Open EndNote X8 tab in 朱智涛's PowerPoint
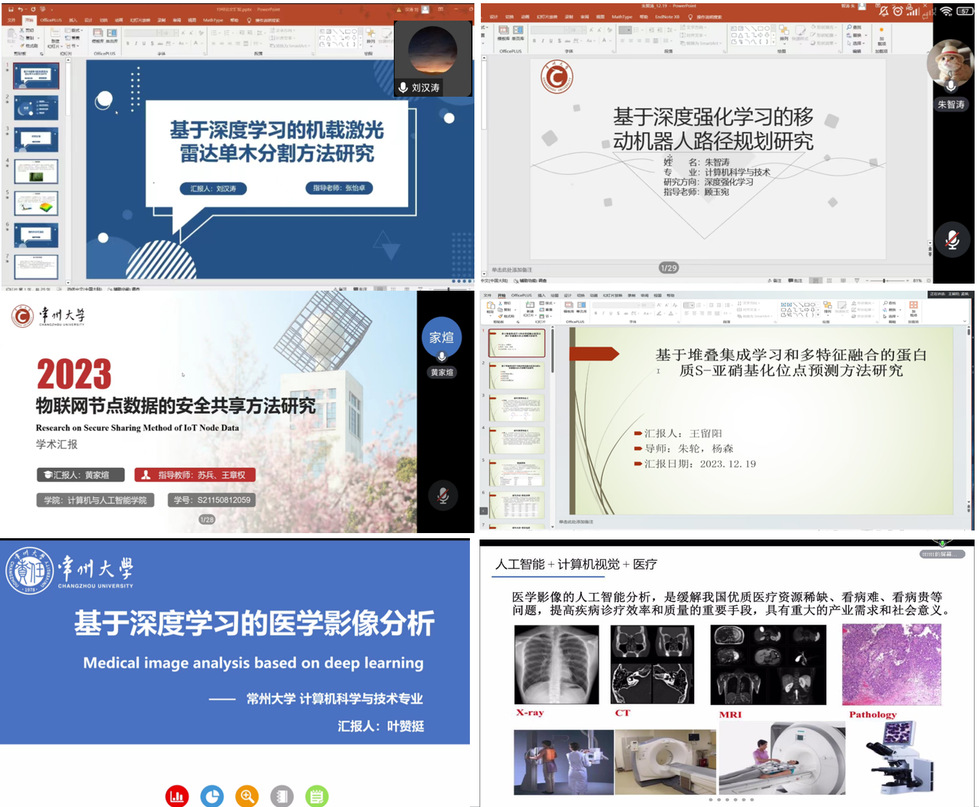979x807 pixels. [x=667, y=17]
